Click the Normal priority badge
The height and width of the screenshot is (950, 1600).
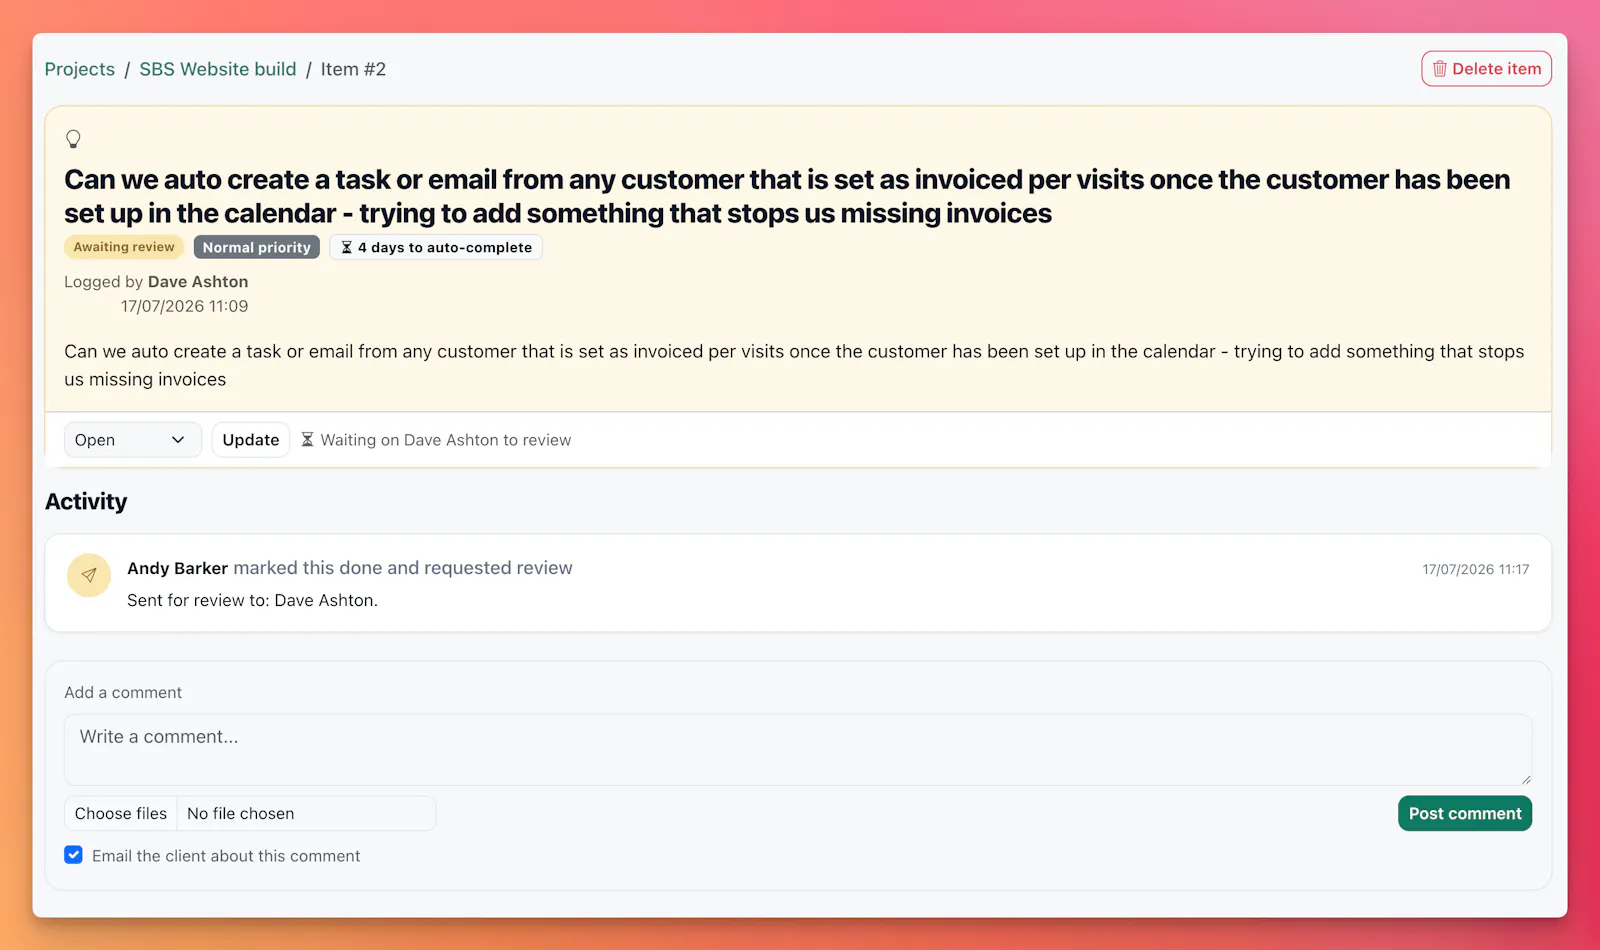click(x=257, y=247)
